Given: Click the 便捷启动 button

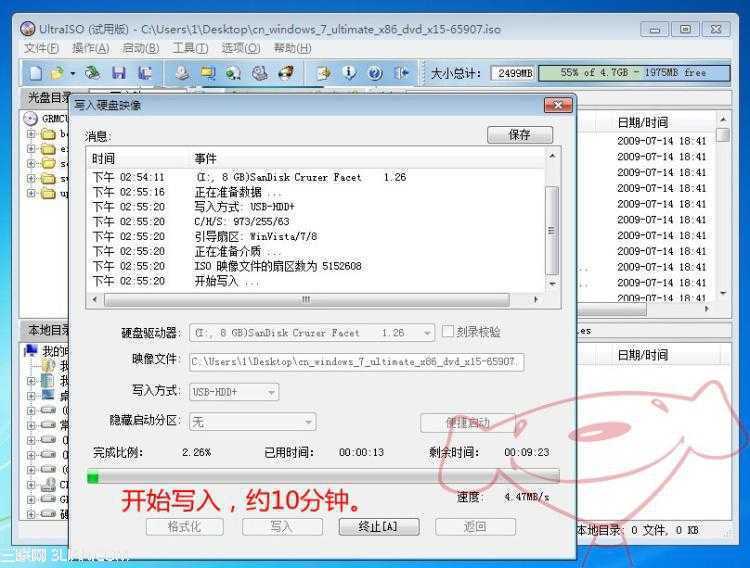Looking at the screenshot, I should [x=467, y=423].
